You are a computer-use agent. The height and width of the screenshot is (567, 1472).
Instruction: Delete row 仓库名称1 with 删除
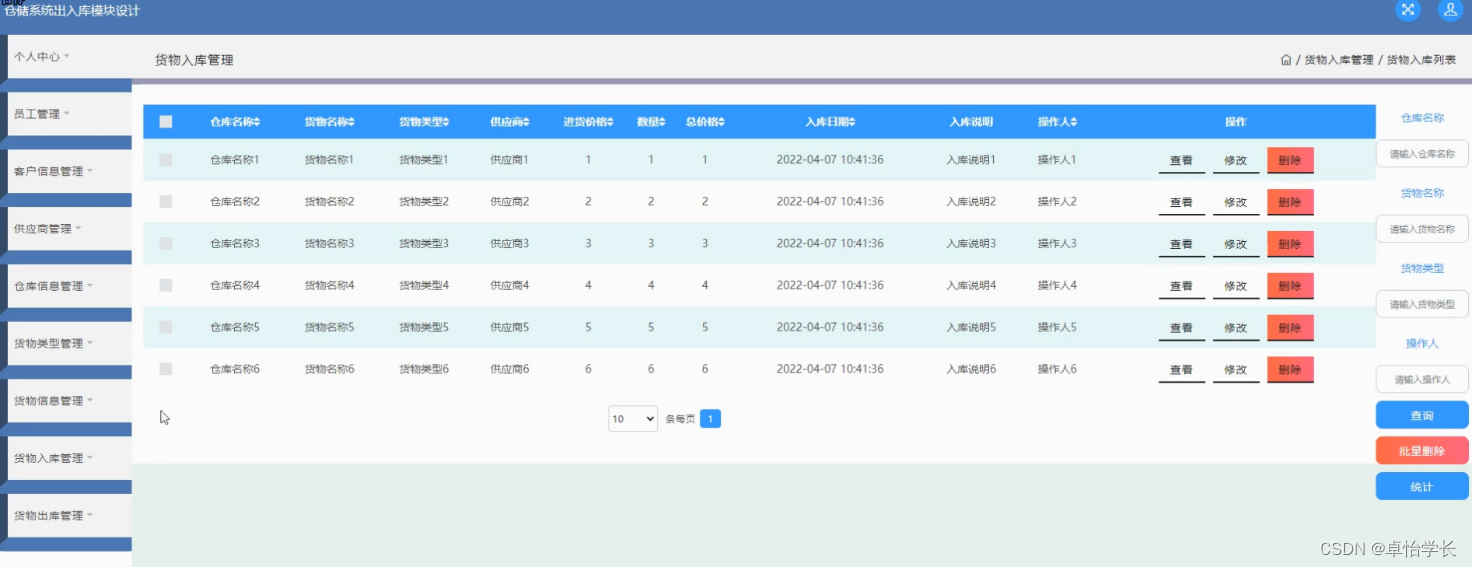click(1290, 160)
